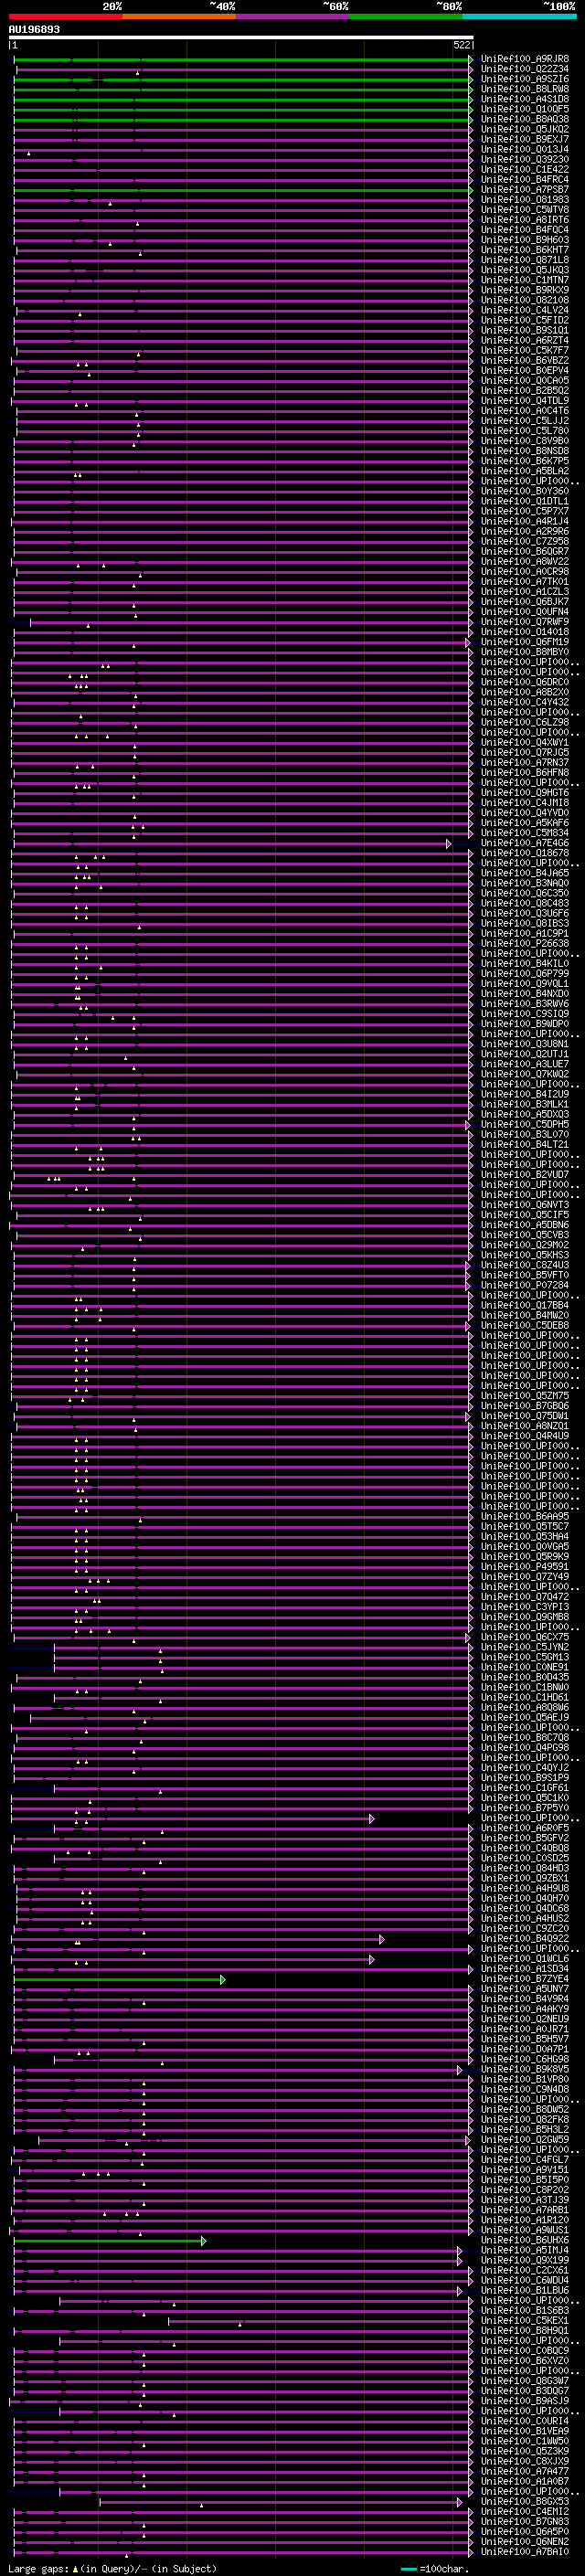Open hit UniRef100_A4S1D8
585x2576 pixels.
tap(524, 99)
